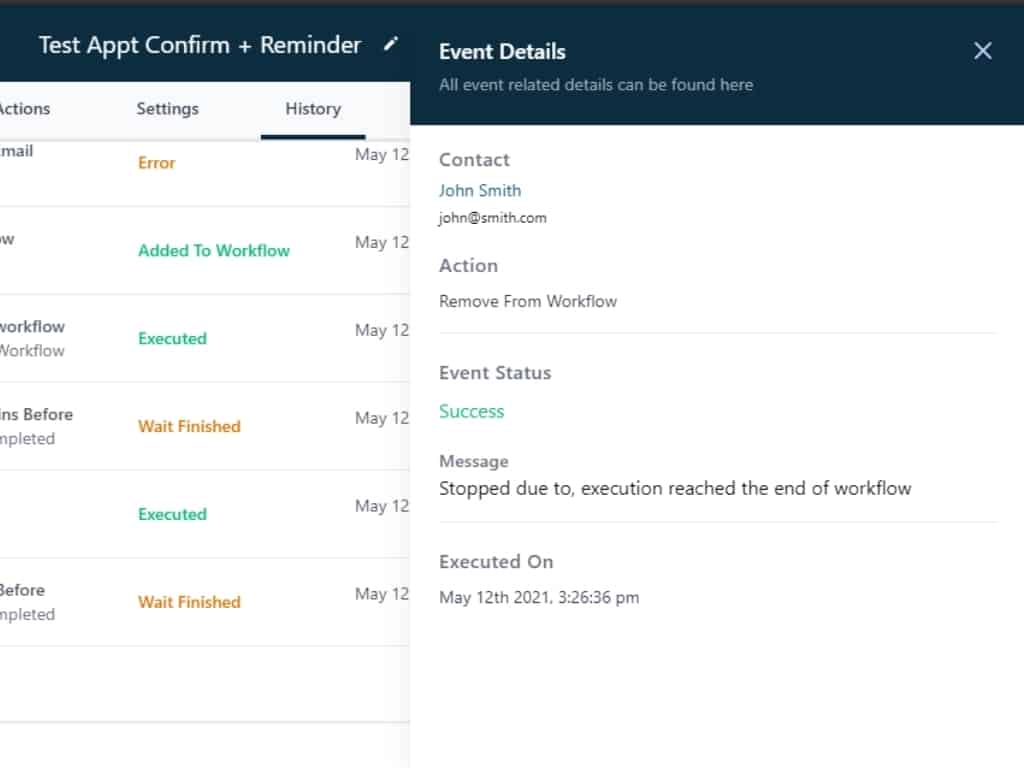
Task: Click the Test Appt Confirm + Reminder title
Action: tap(200, 45)
